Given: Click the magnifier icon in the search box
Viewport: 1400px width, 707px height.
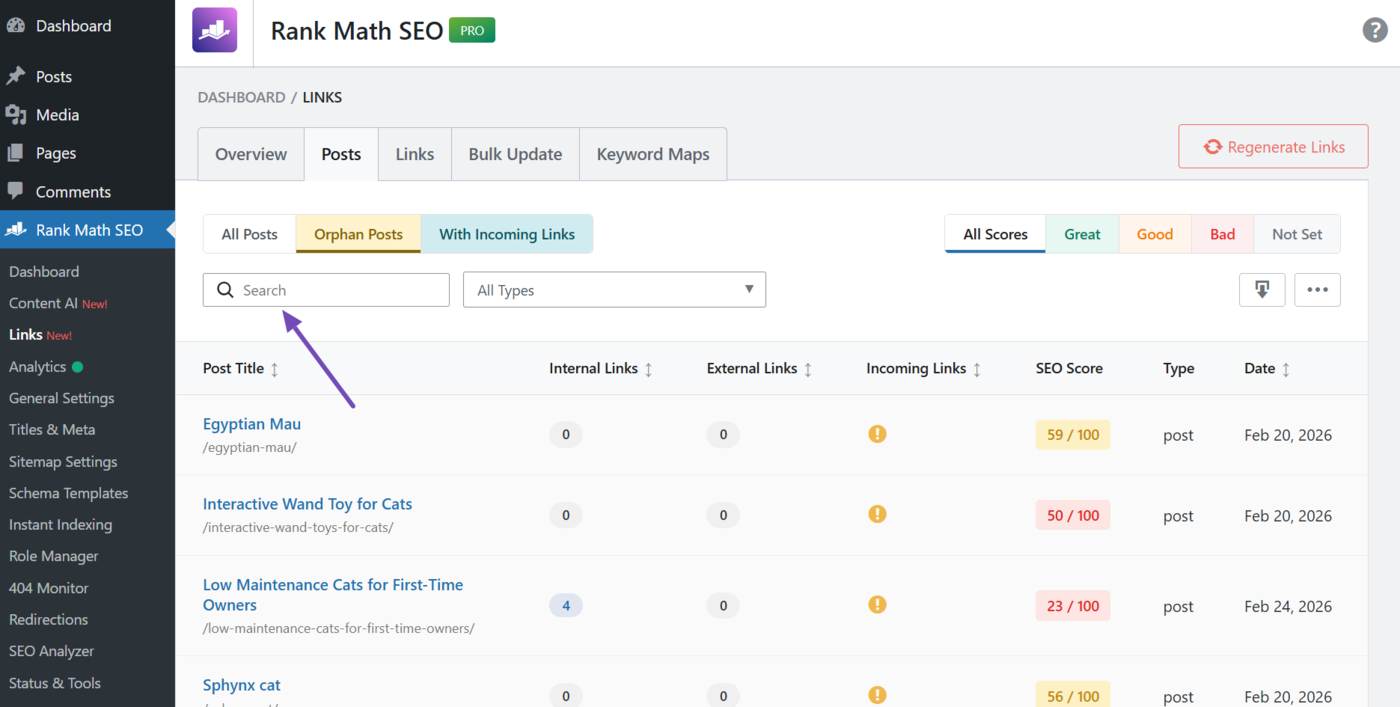Looking at the screenshot, I should (224, 289).
